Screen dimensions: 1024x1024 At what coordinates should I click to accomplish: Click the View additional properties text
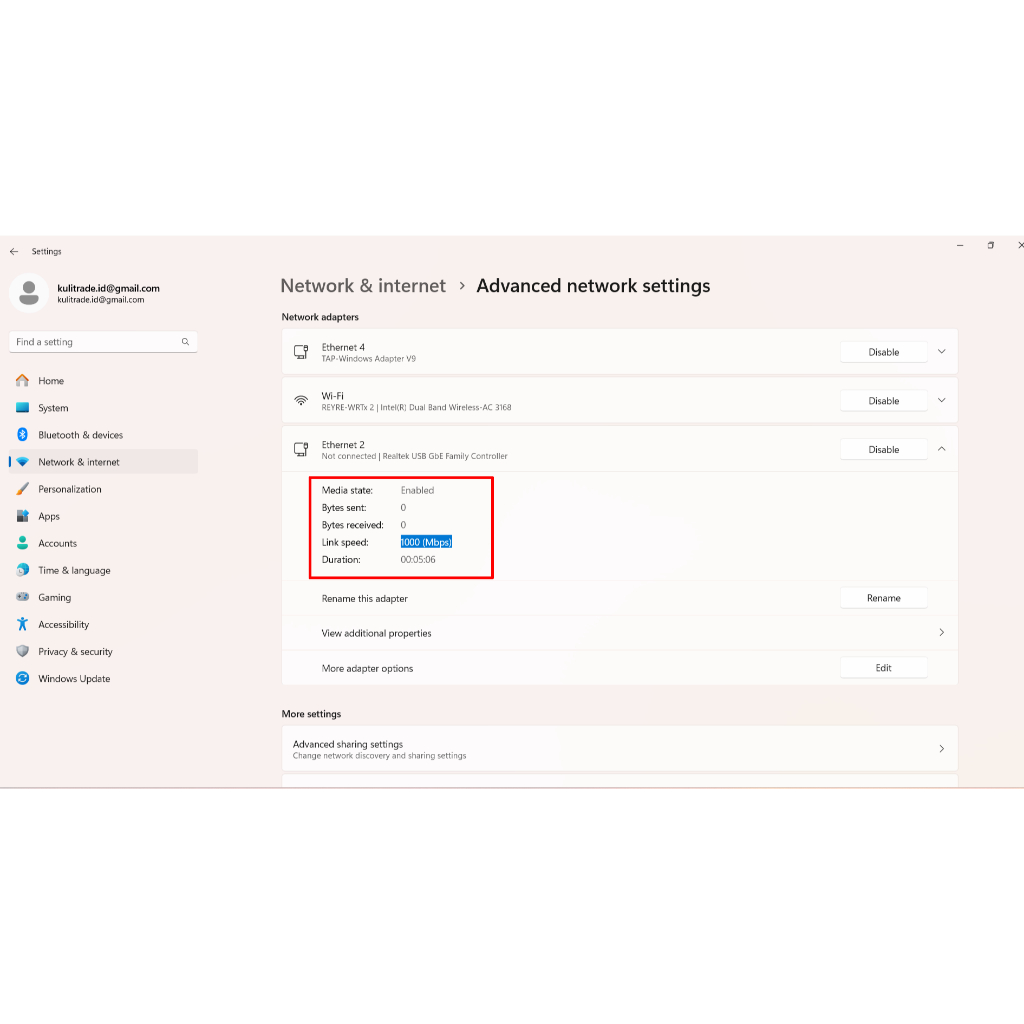pyautogui.click(x=376, y=633)
